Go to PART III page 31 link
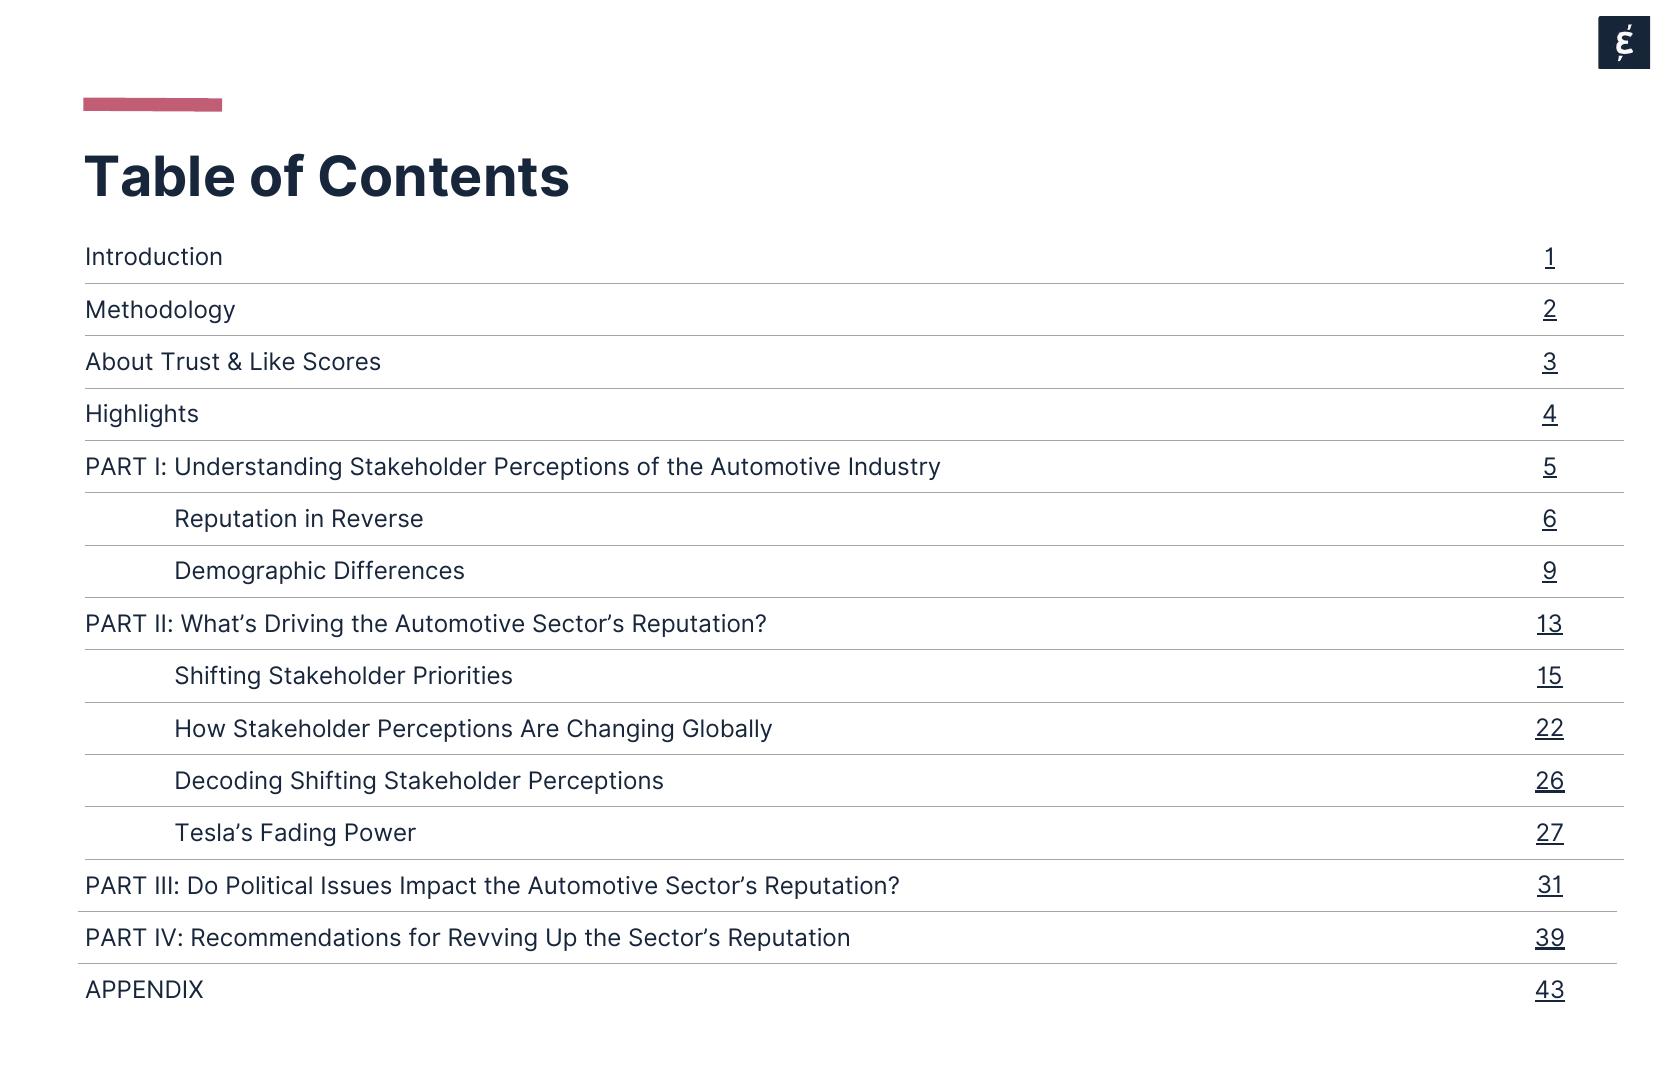 [1549, 885]
